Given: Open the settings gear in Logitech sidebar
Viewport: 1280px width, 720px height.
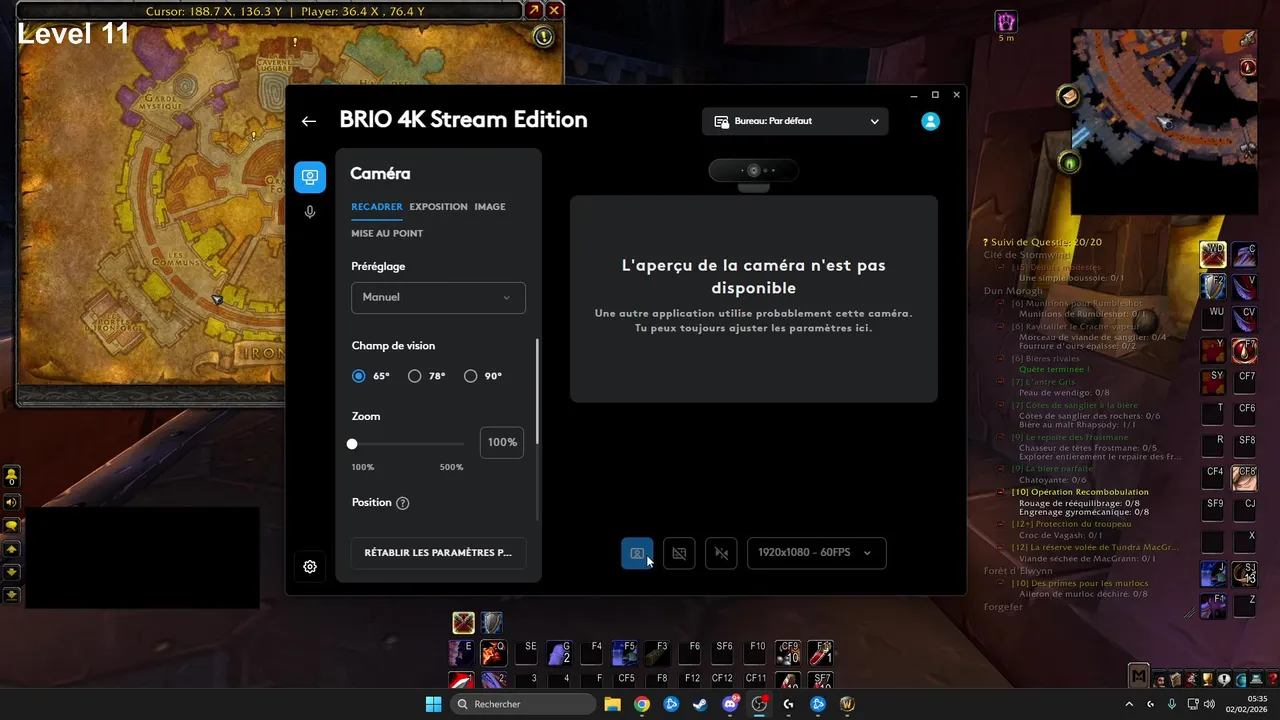Looking at the screenshot, I should [x=310, y=567].
